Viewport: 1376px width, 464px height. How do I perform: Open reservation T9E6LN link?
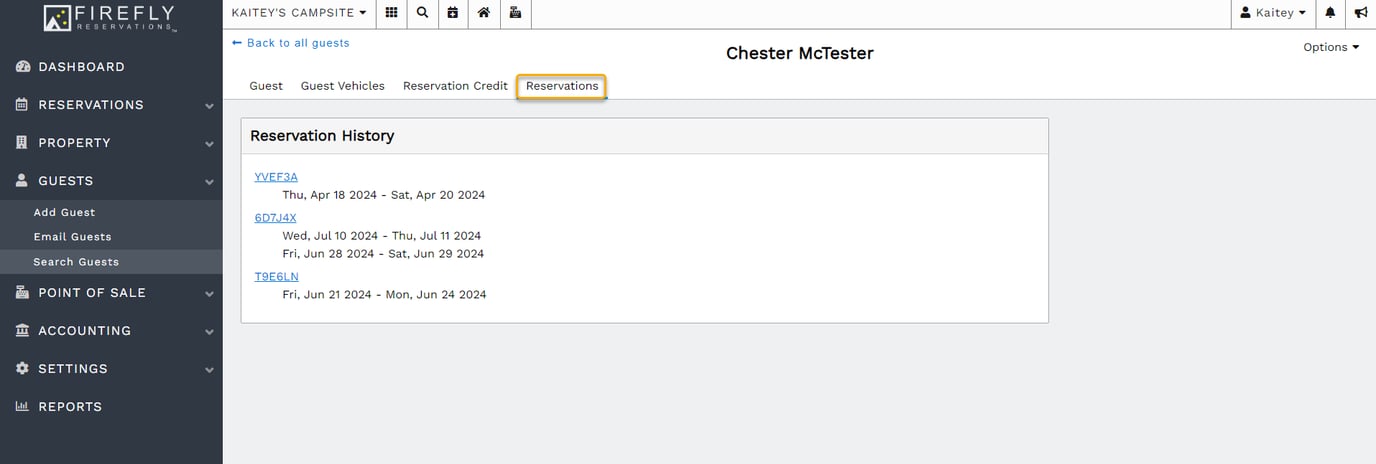[x=276, y=276]
